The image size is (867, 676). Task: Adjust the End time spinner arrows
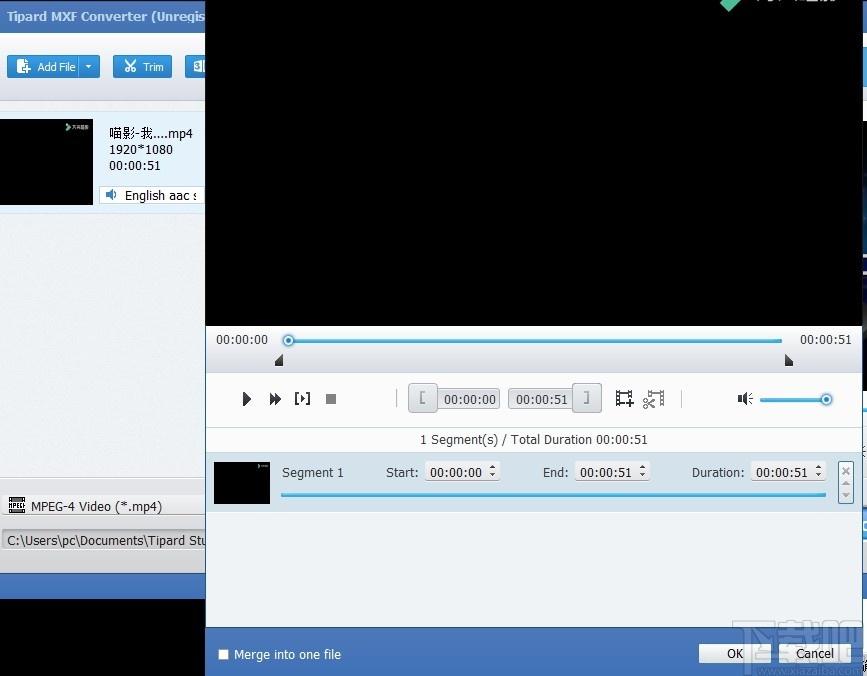click(x=643, y=471)
